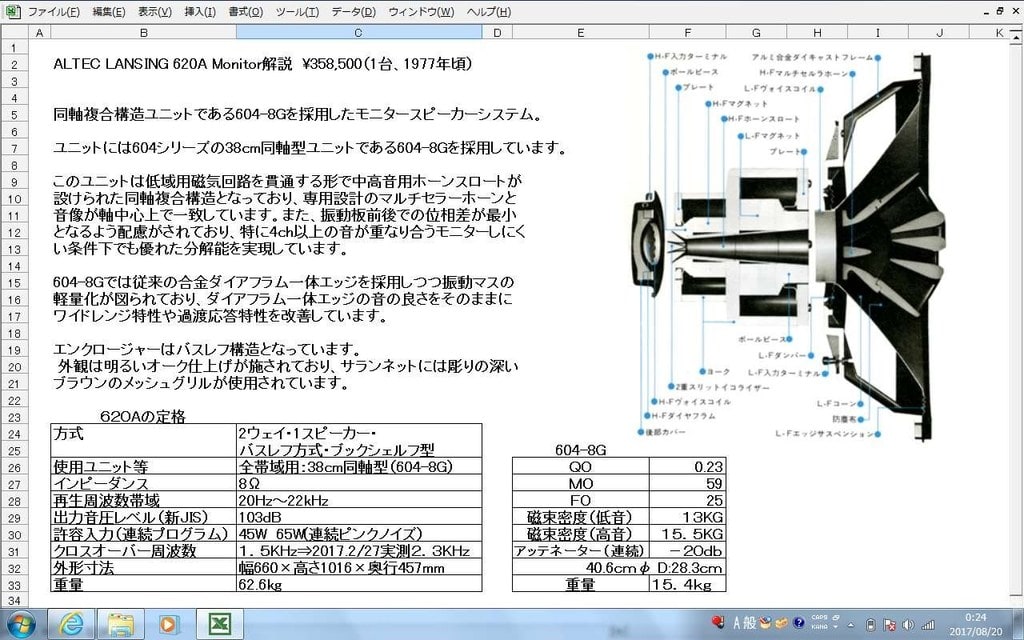The image size is (1024, 640).
Task: Click the 'QO' label cell
Action: pyautogui.click(x=581, y=467)
